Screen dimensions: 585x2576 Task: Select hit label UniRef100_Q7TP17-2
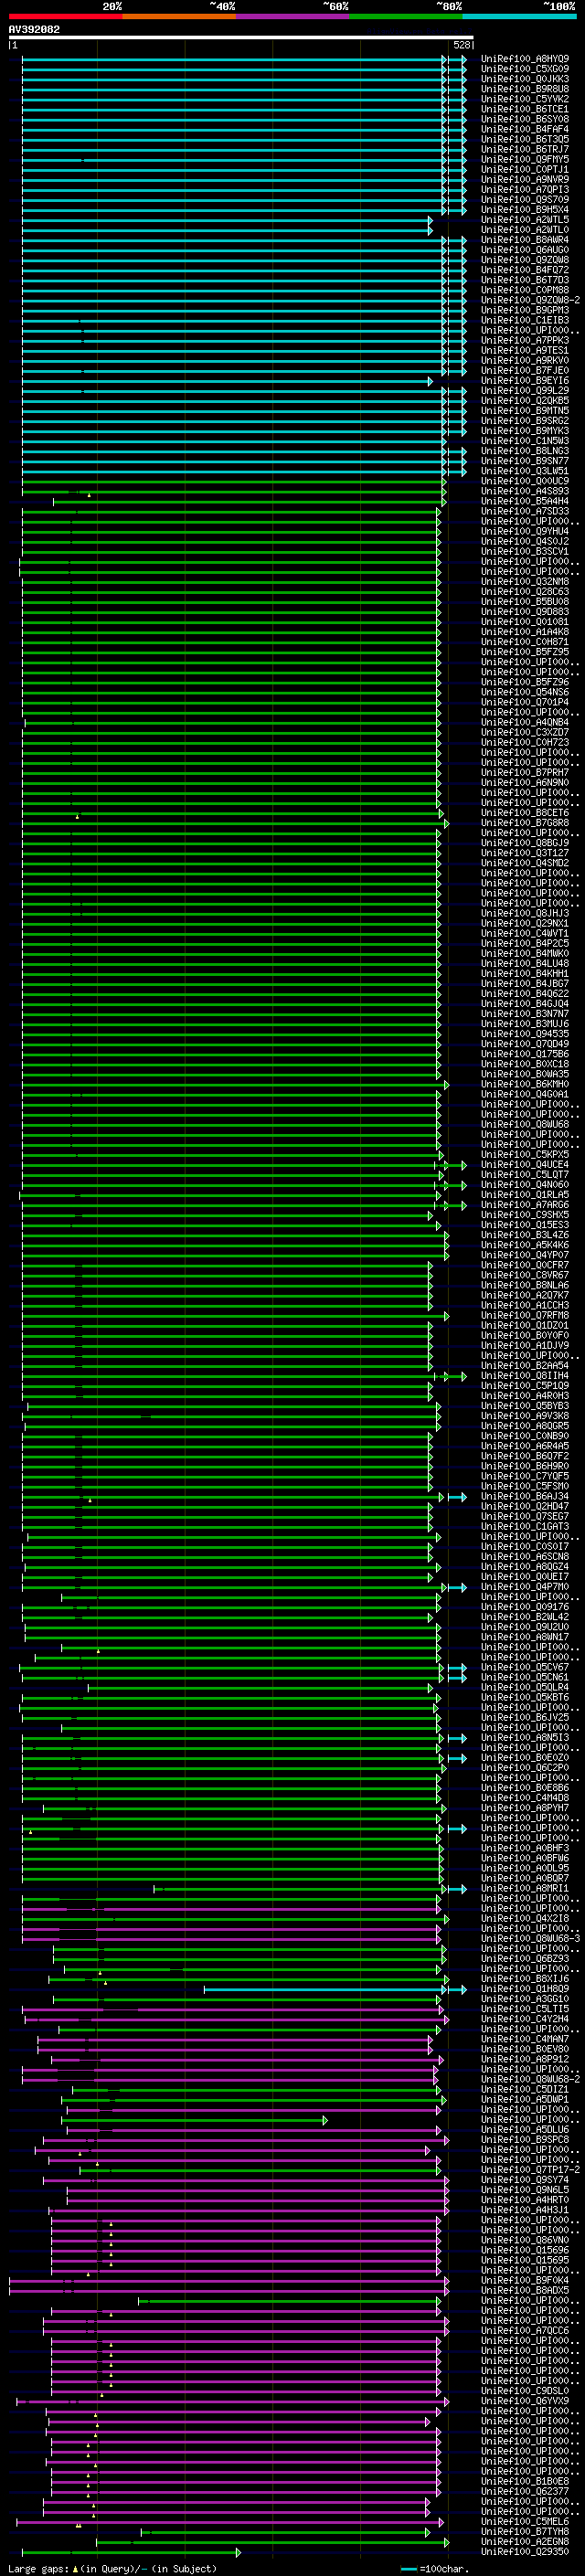(530, 2170)
